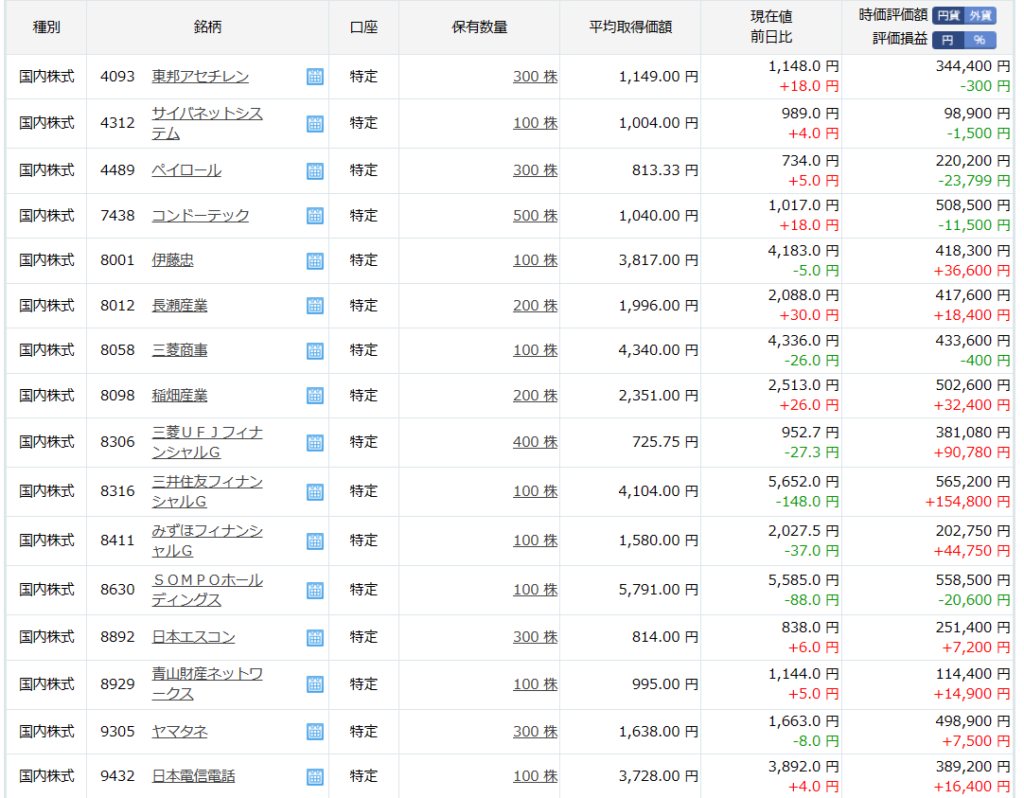Show profit/loss in 円
The image size is (1024, 798).
[948, 40]
